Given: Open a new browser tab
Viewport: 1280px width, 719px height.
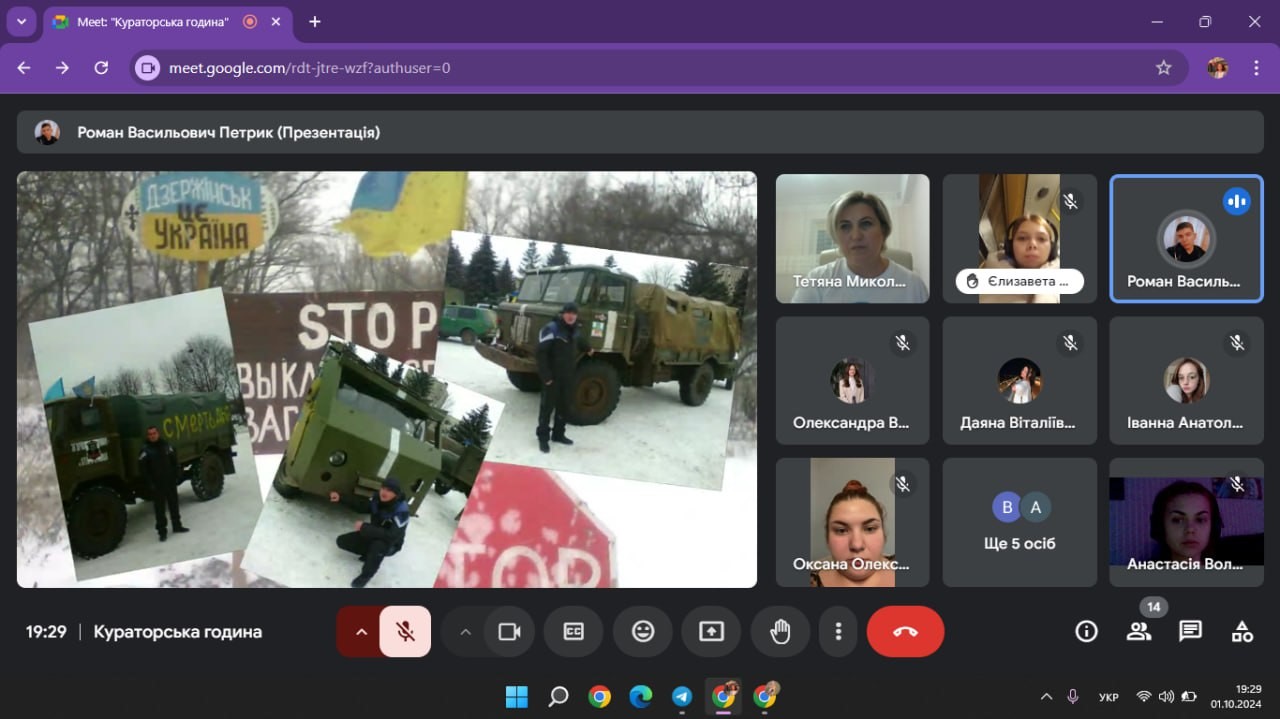Looking at the screenshot, I should click(315, 22).
